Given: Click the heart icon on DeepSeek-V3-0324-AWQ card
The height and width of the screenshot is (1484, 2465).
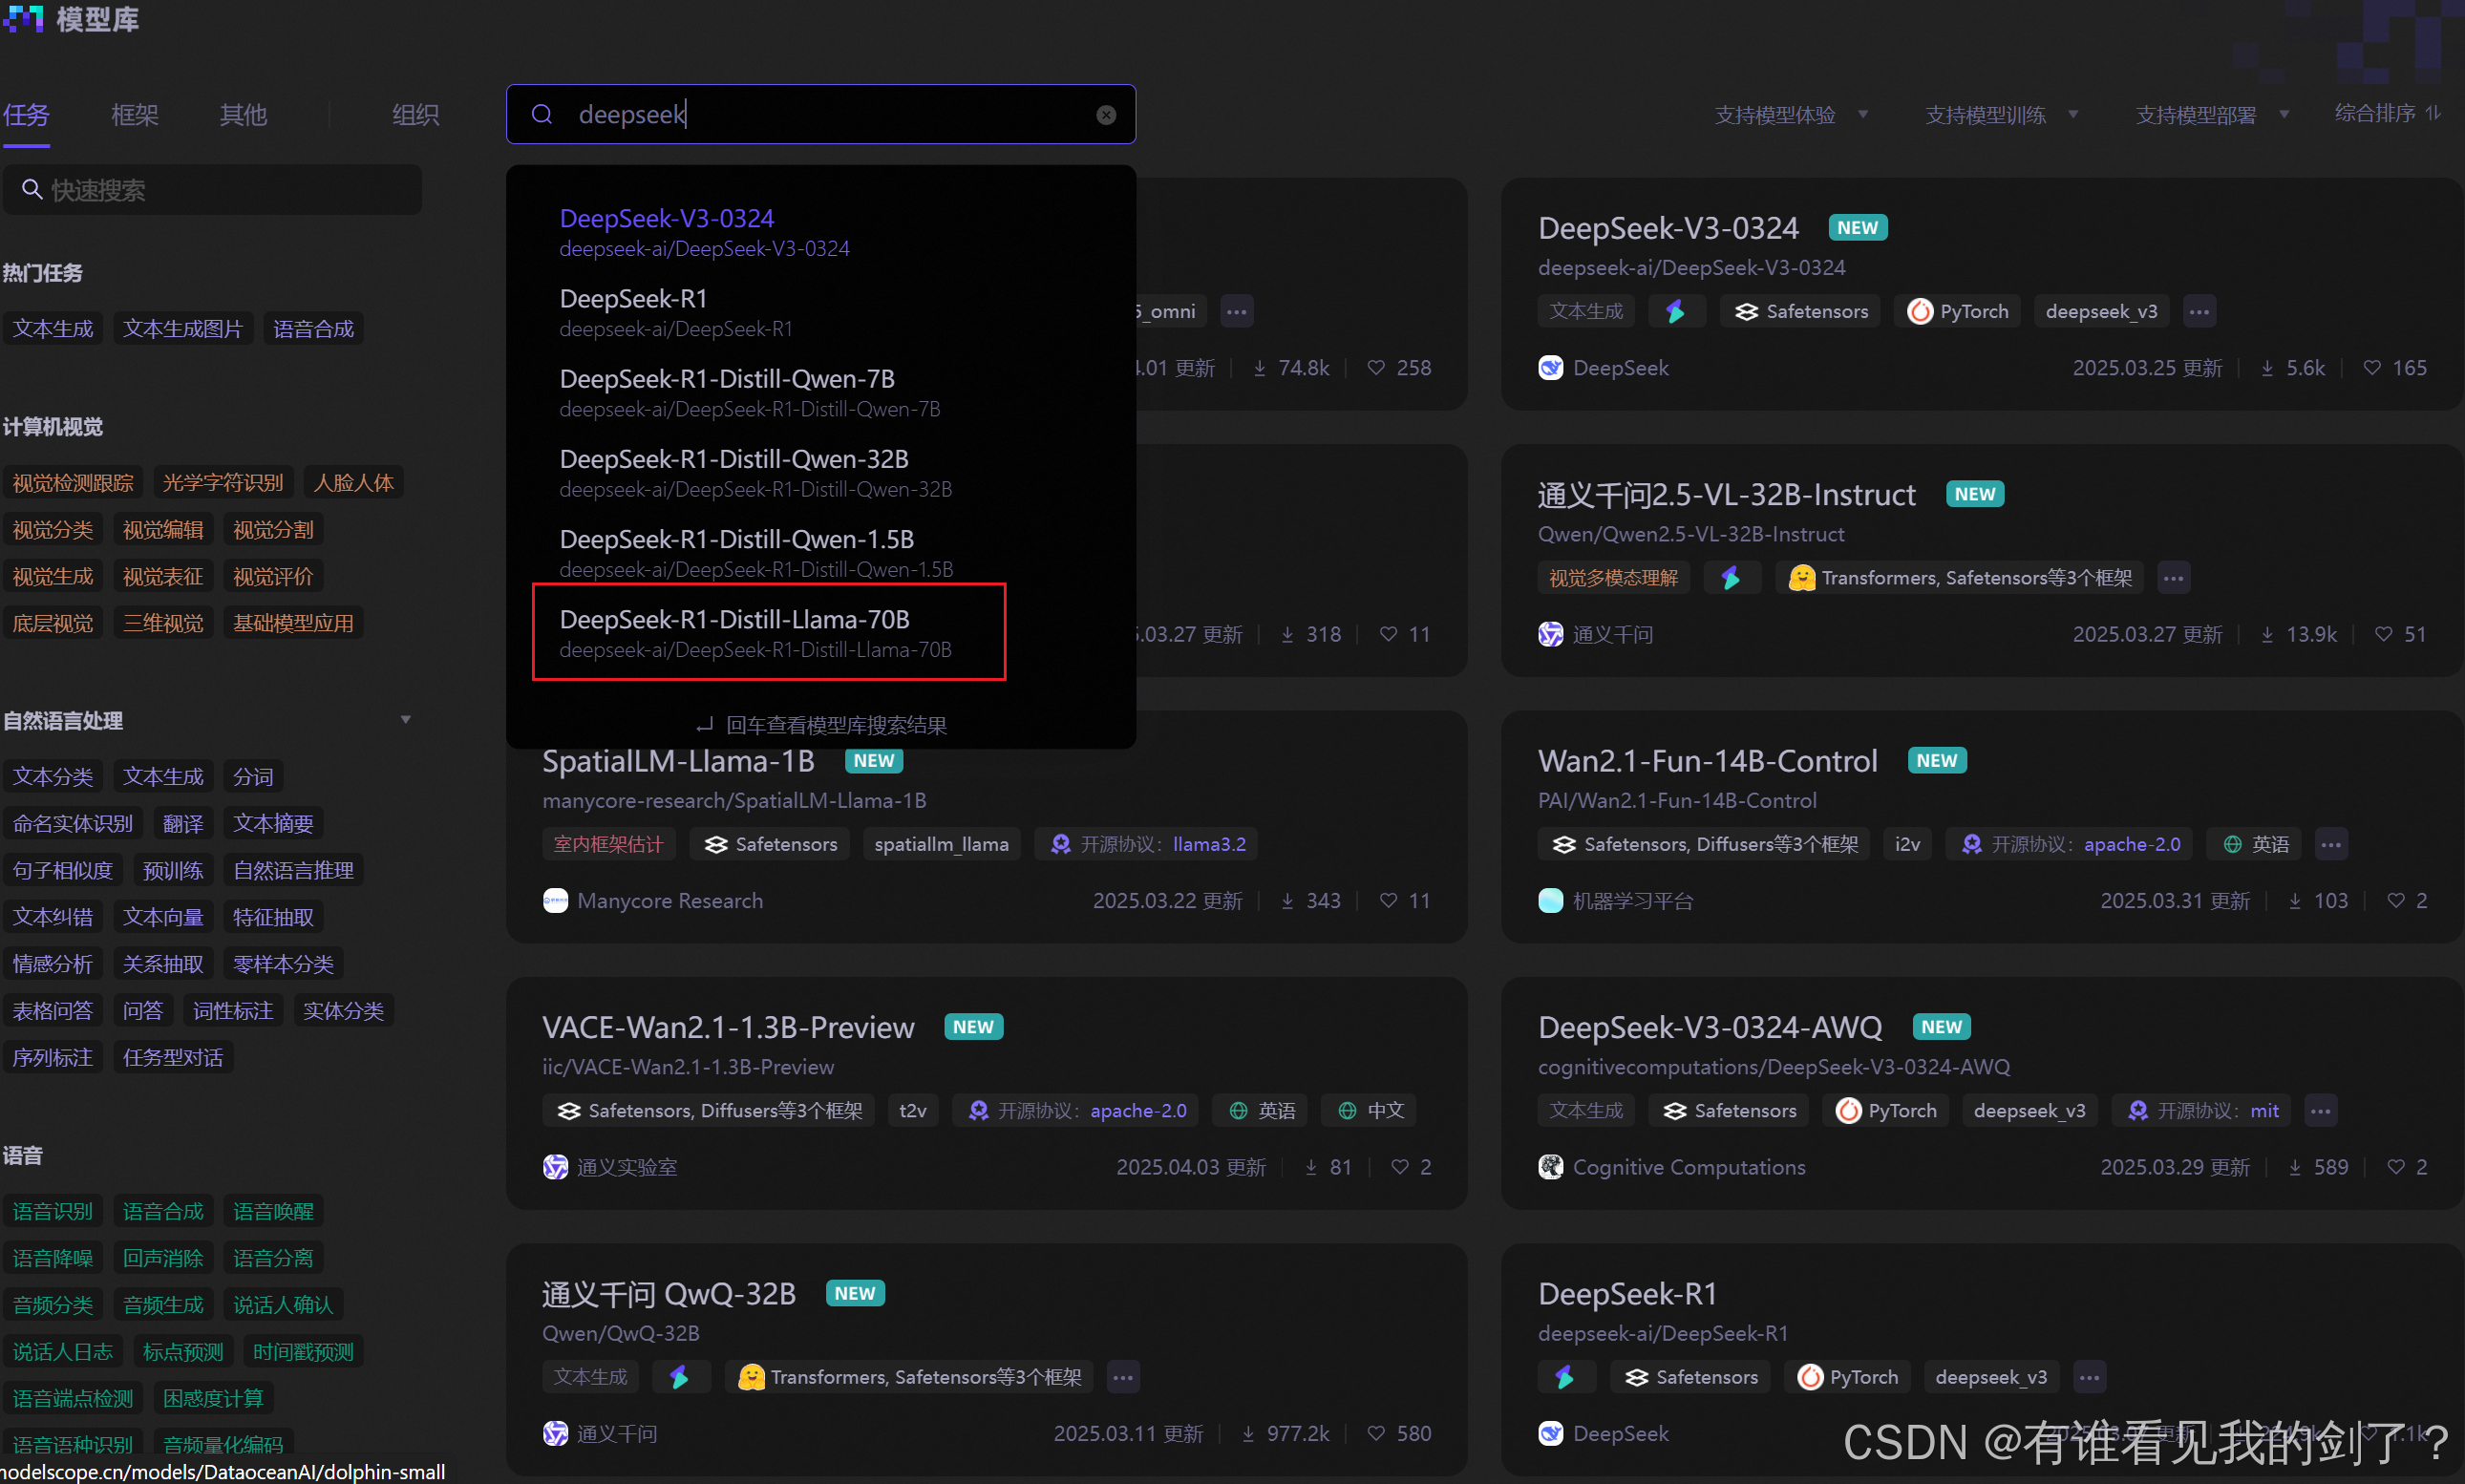Looking at the screenshot, I should 2396,1167.
